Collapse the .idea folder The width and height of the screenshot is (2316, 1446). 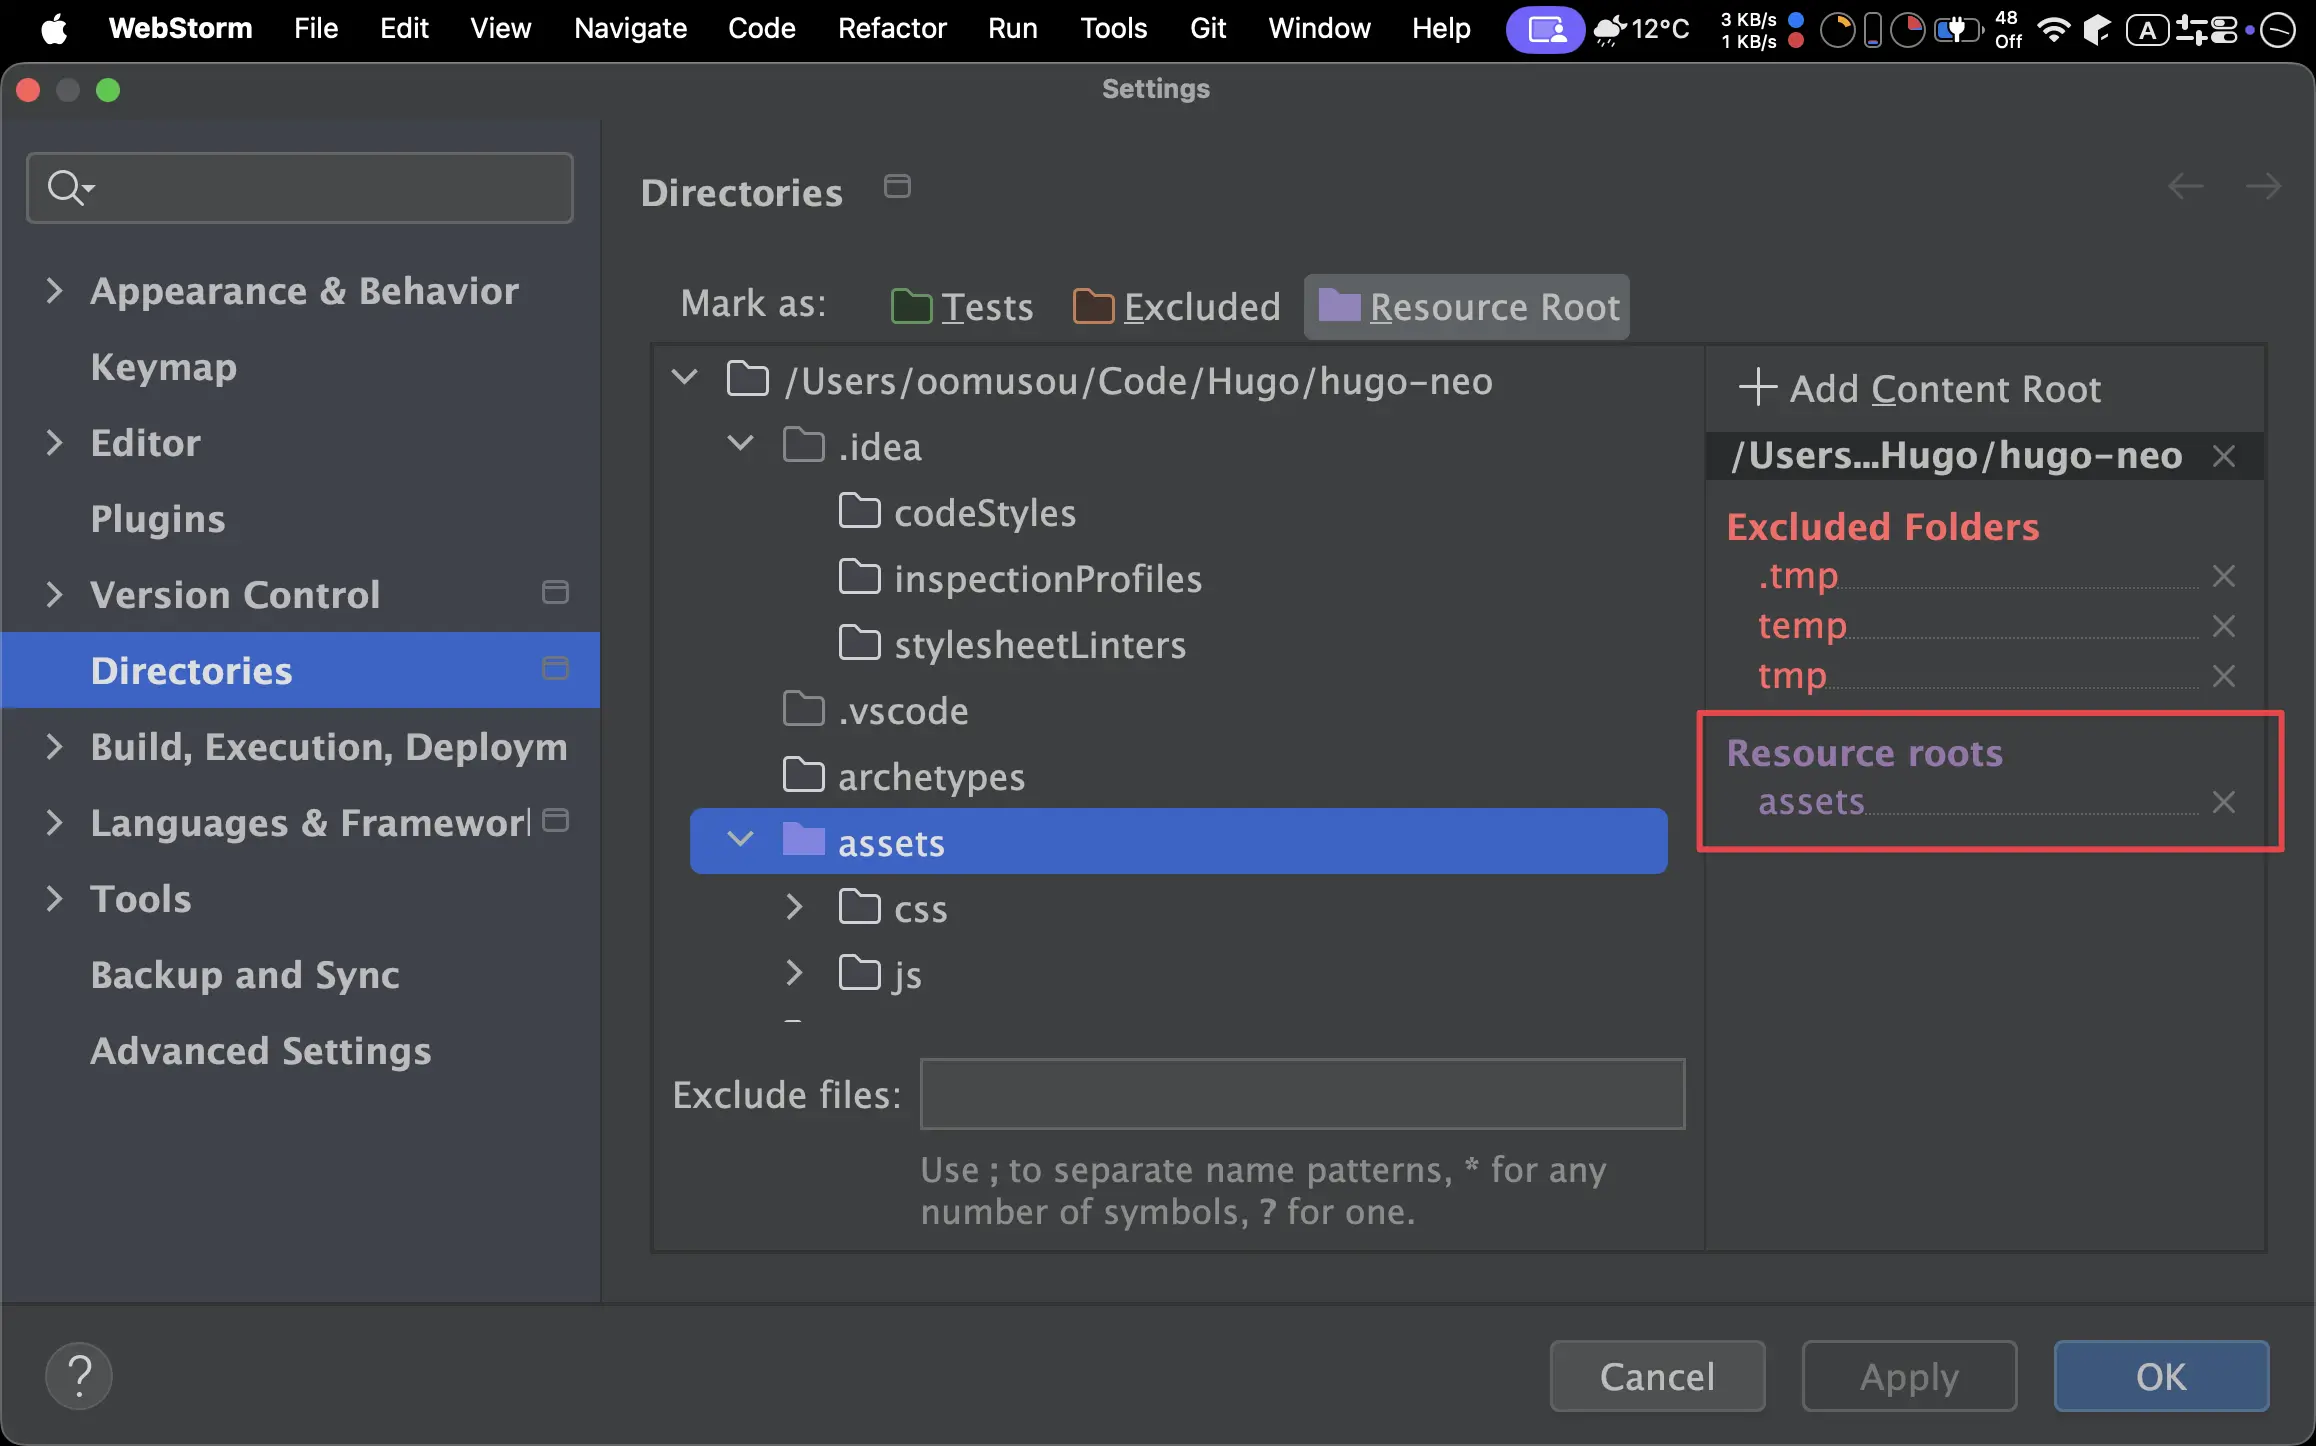point(740,444)
